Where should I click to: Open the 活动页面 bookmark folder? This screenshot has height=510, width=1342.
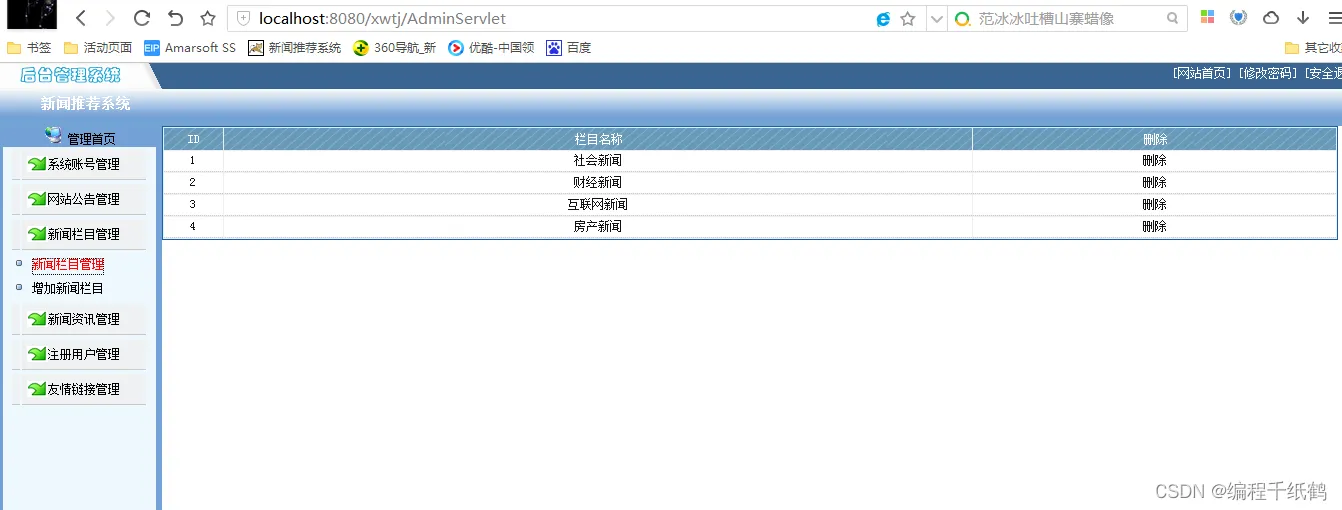click(98, 47)
